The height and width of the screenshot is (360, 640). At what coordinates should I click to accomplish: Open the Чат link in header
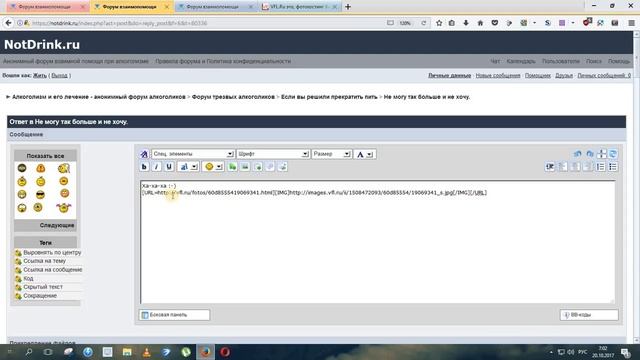pyautogui.click(x=495, y=61)
